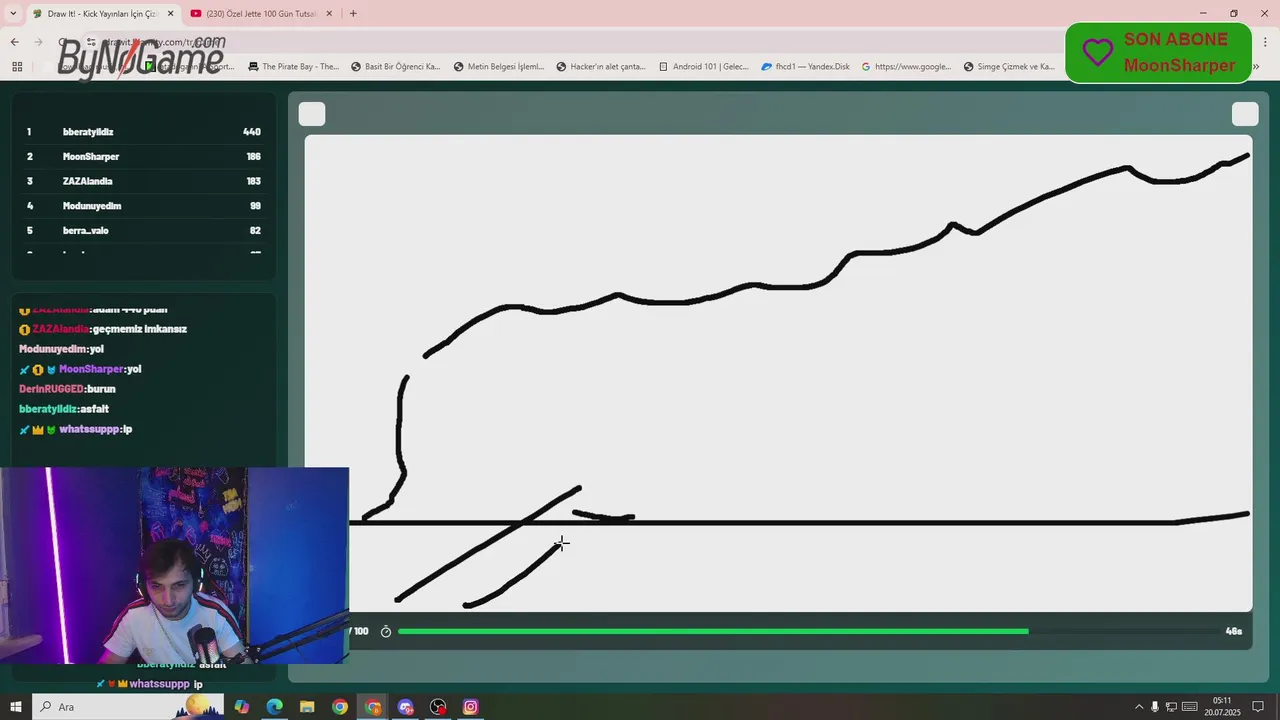Open the touch keyboard tray icon
The image size is (1280, 720).
(1189, 707)
